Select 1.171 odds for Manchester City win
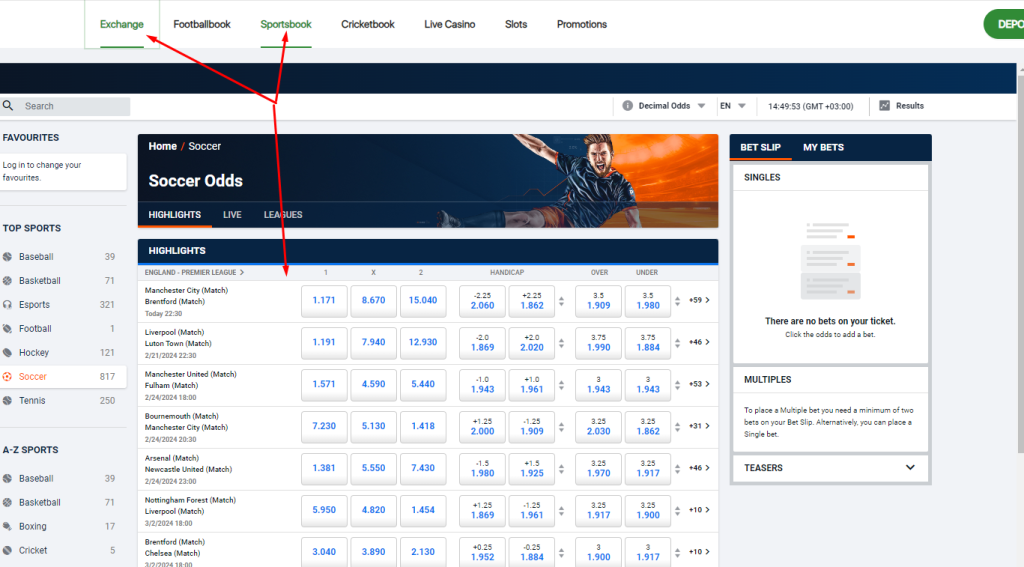 click(324, 300)
